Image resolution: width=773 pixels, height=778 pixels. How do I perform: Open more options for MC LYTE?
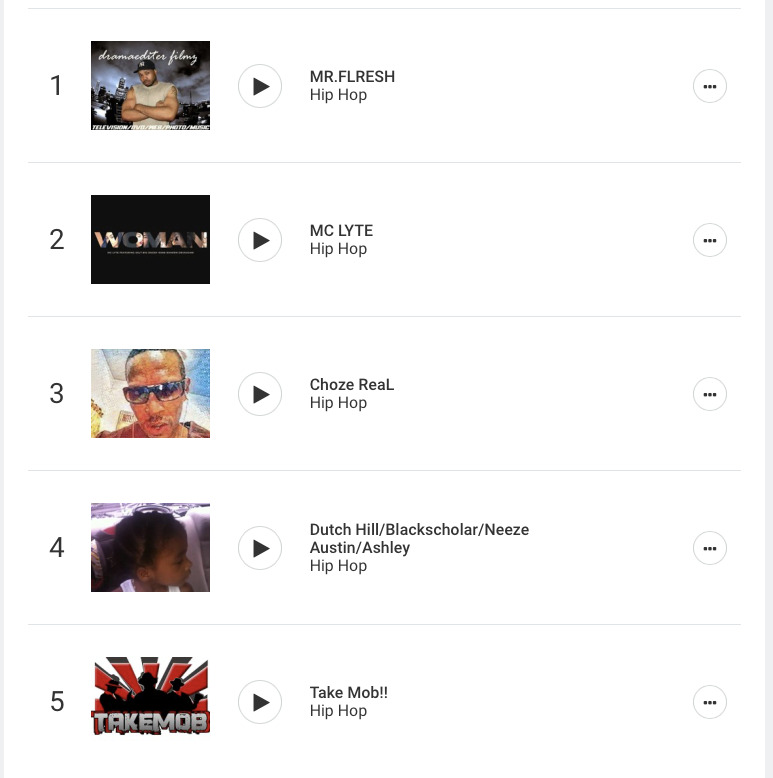click(x=710, y=240)
